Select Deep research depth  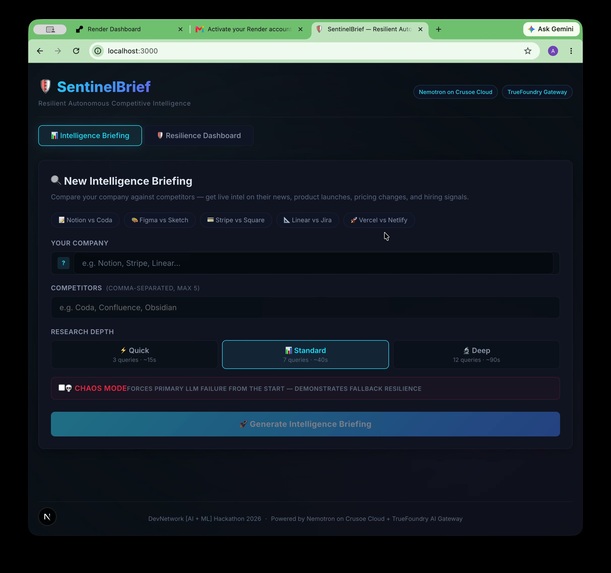coord(476,354)
